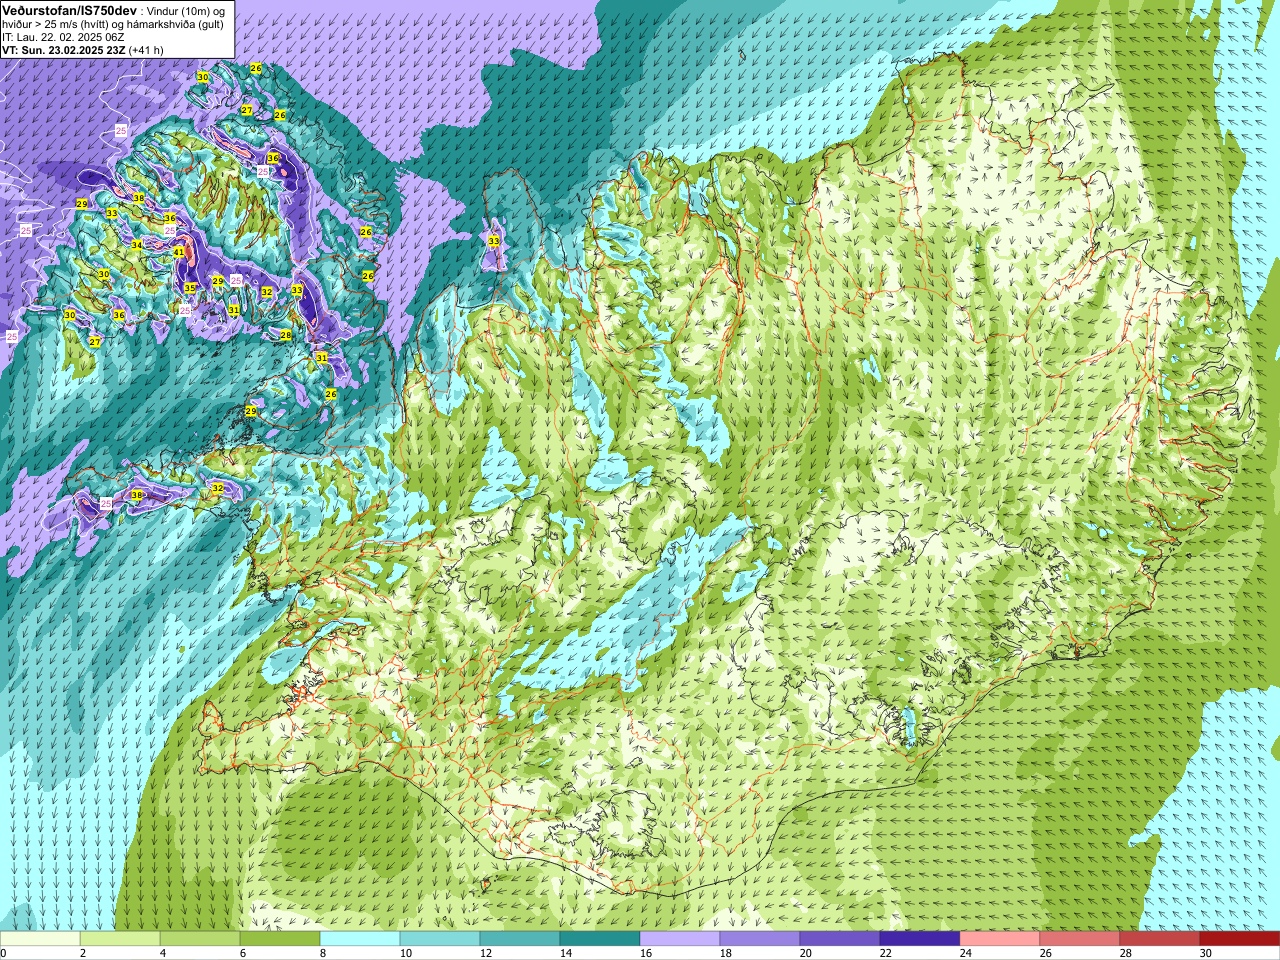Image resolution: width=1280 pixels, height=960 pixels.
Task: Click the legend tick label 4
Action: coord(163,953)
